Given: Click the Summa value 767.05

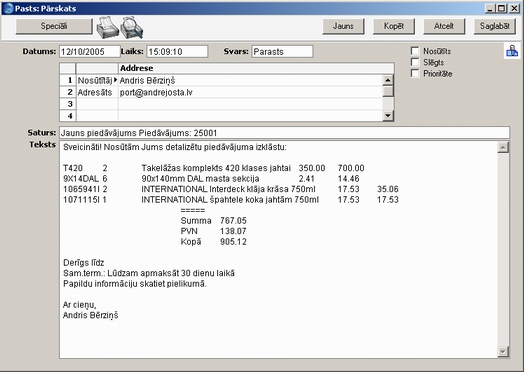Looking at the screenshot, I should (233, 221).
